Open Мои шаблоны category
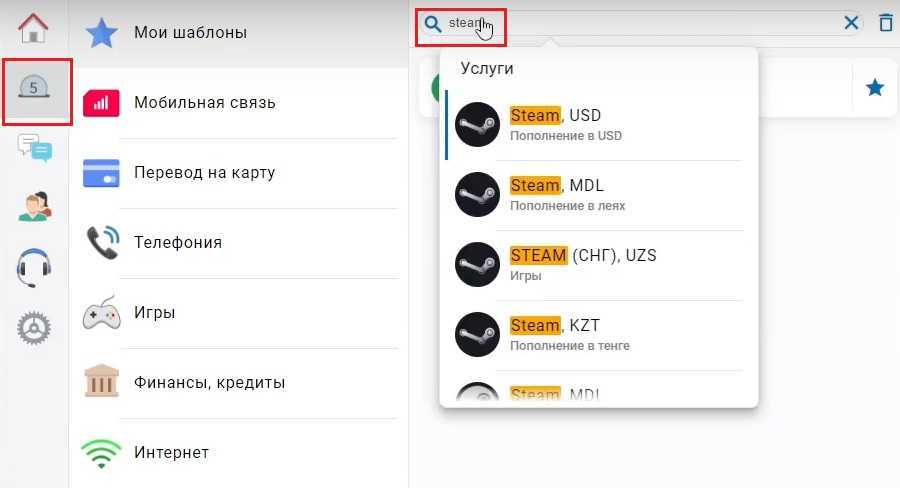The width and height of the screenshot is (900, 488). pyautogui.click(x=238, y=33)
